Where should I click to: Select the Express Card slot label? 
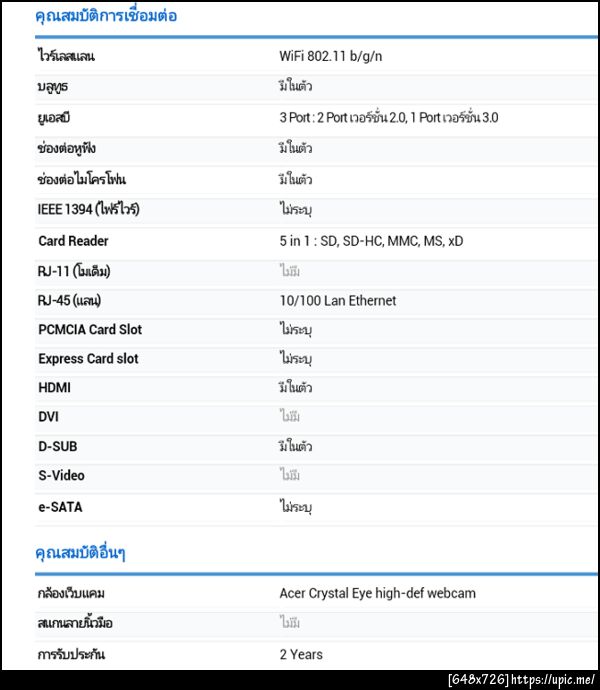88,359
